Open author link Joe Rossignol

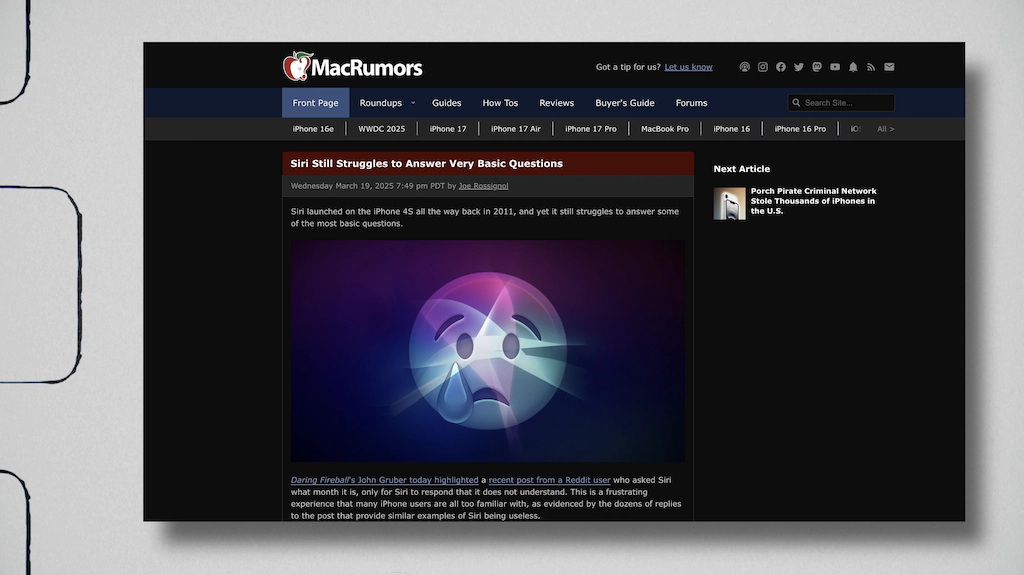point(483,186)
